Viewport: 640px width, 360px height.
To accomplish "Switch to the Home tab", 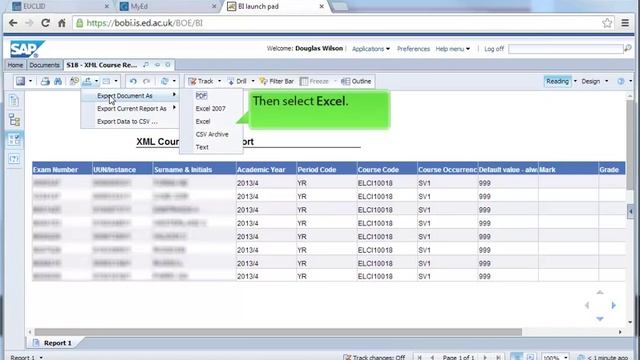I will point(15,65).
